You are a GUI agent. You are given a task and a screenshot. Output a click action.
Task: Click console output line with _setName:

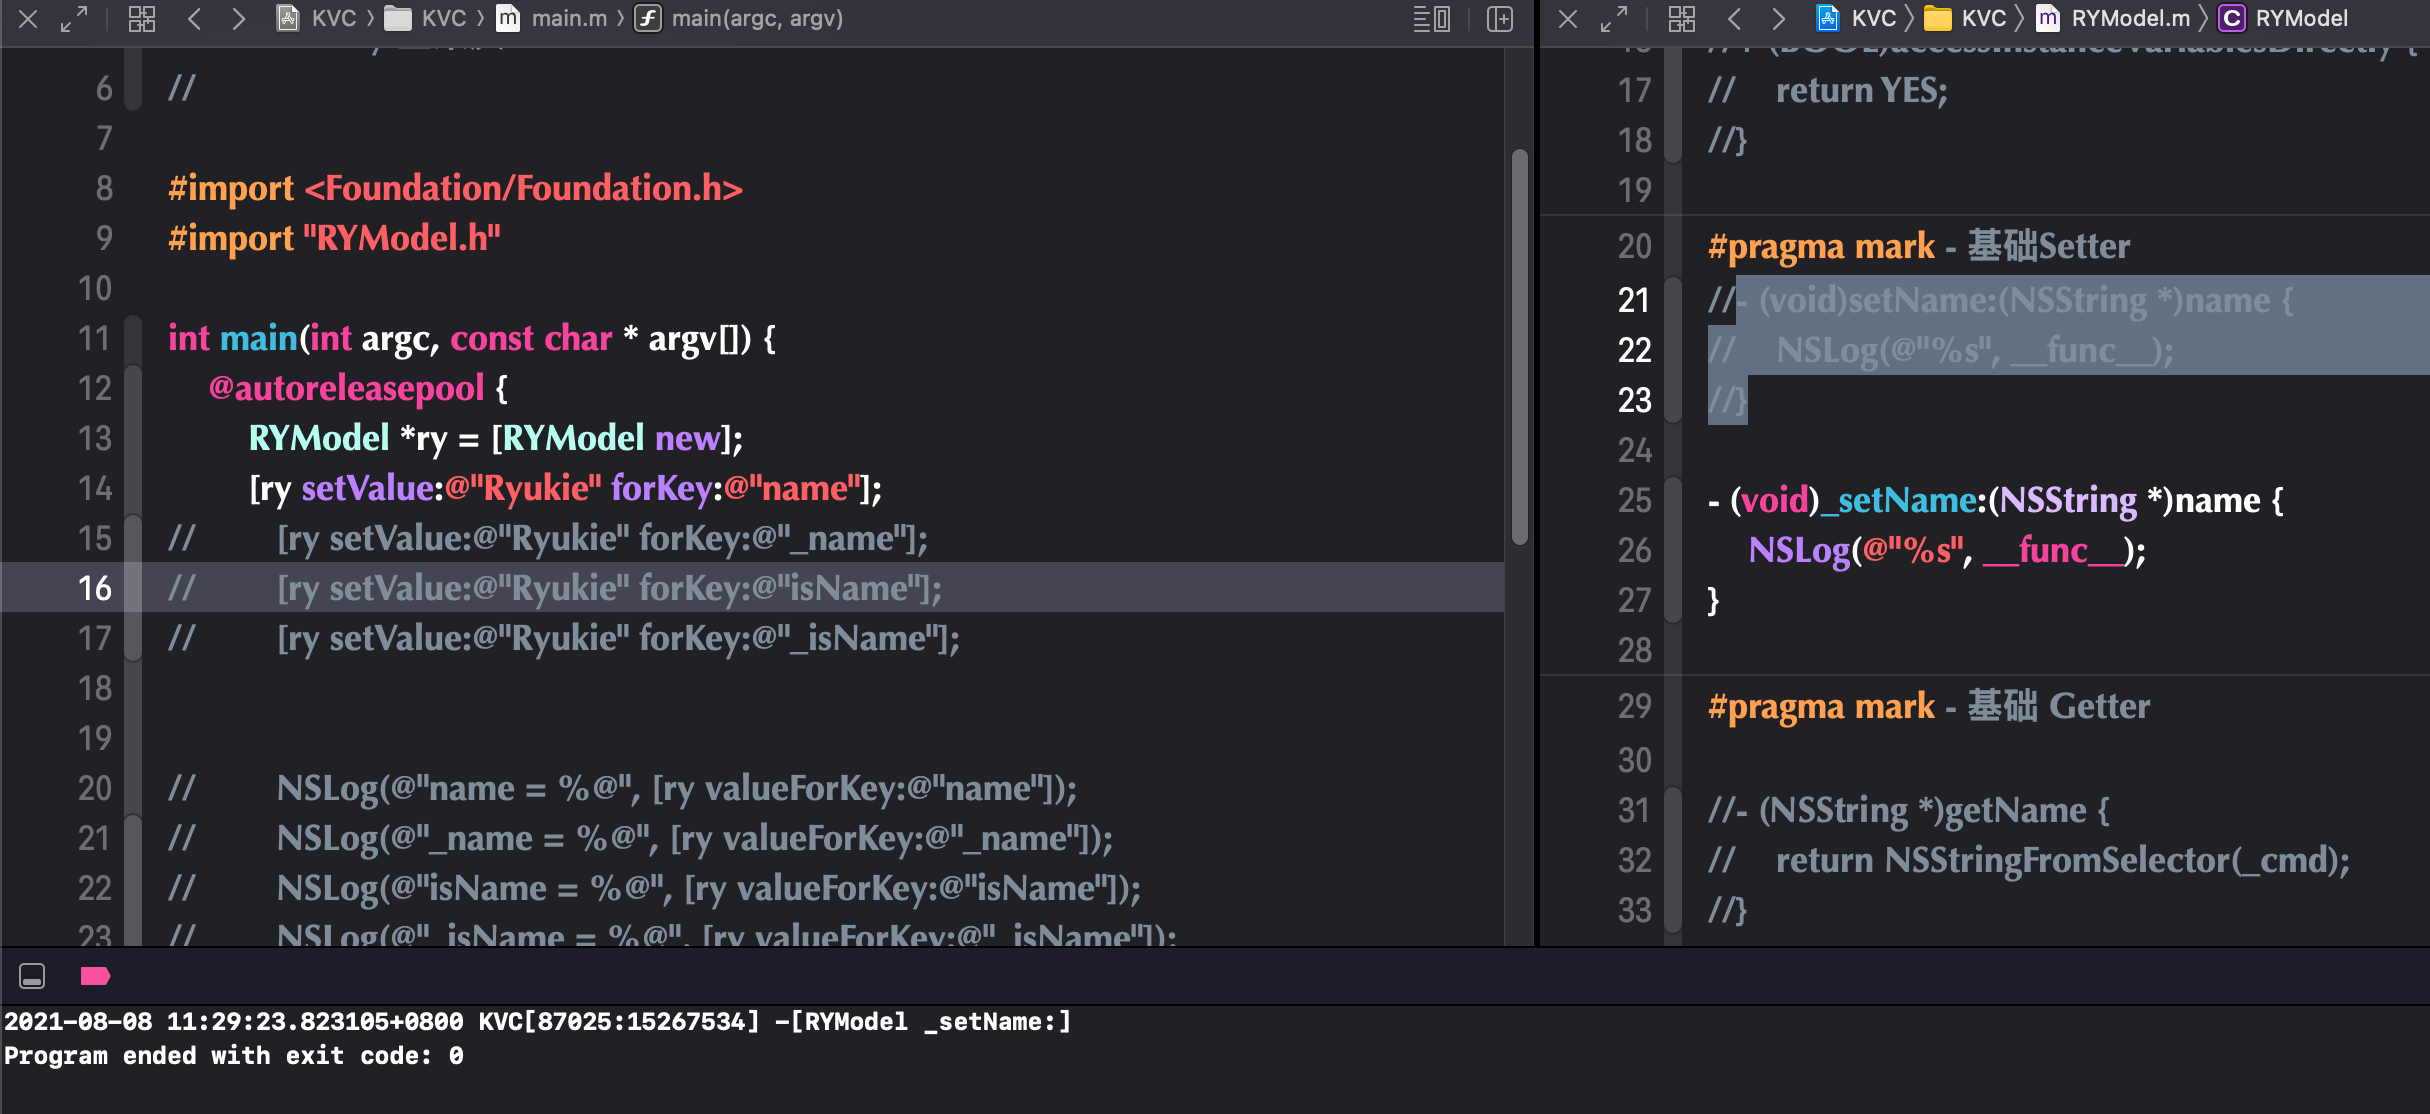[x=538, y=1022]
